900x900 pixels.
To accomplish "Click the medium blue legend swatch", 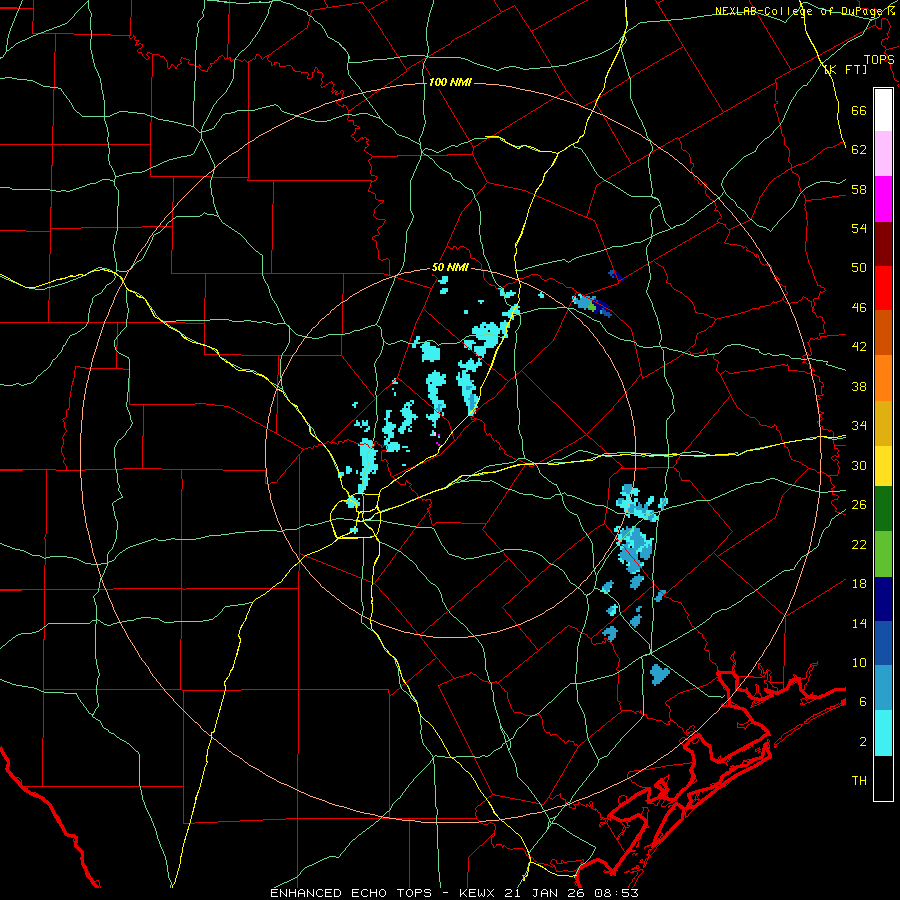I will 883,643.
